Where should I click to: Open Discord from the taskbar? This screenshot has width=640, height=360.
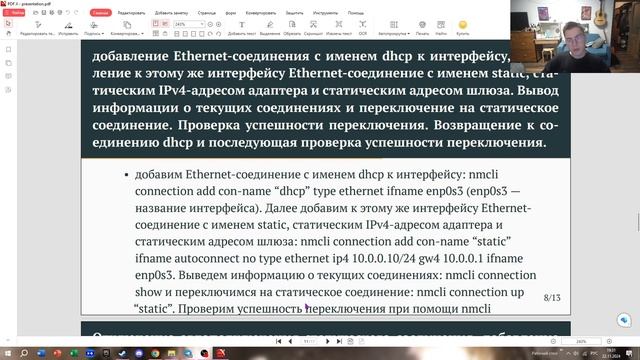point(139,353)
